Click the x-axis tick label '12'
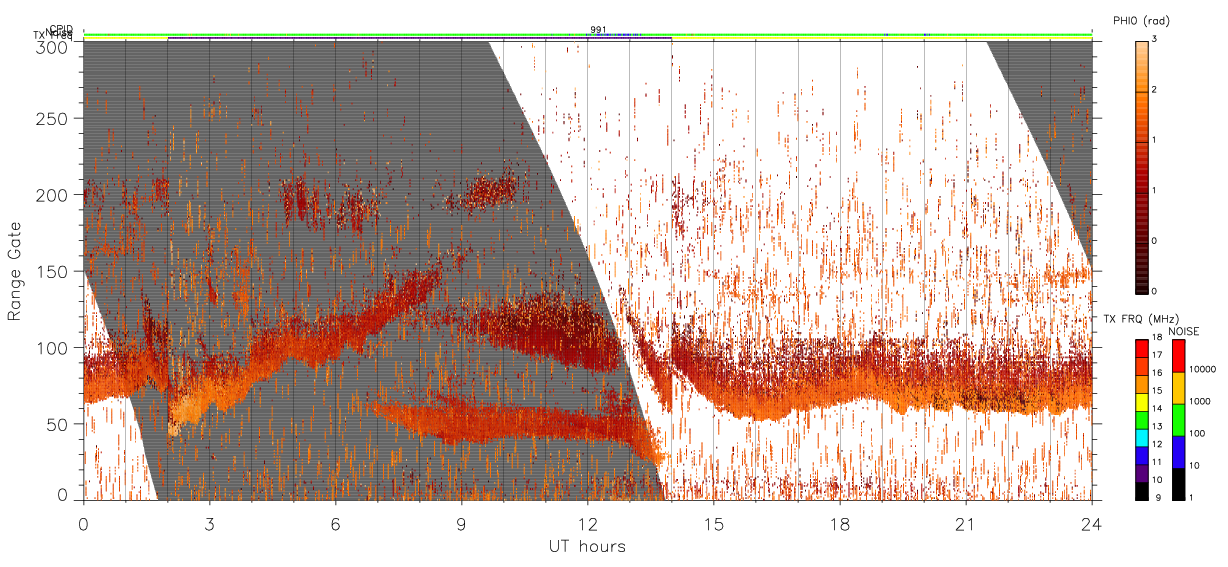The width and height of the screenshot is (1228, 567). coord(587,524)
